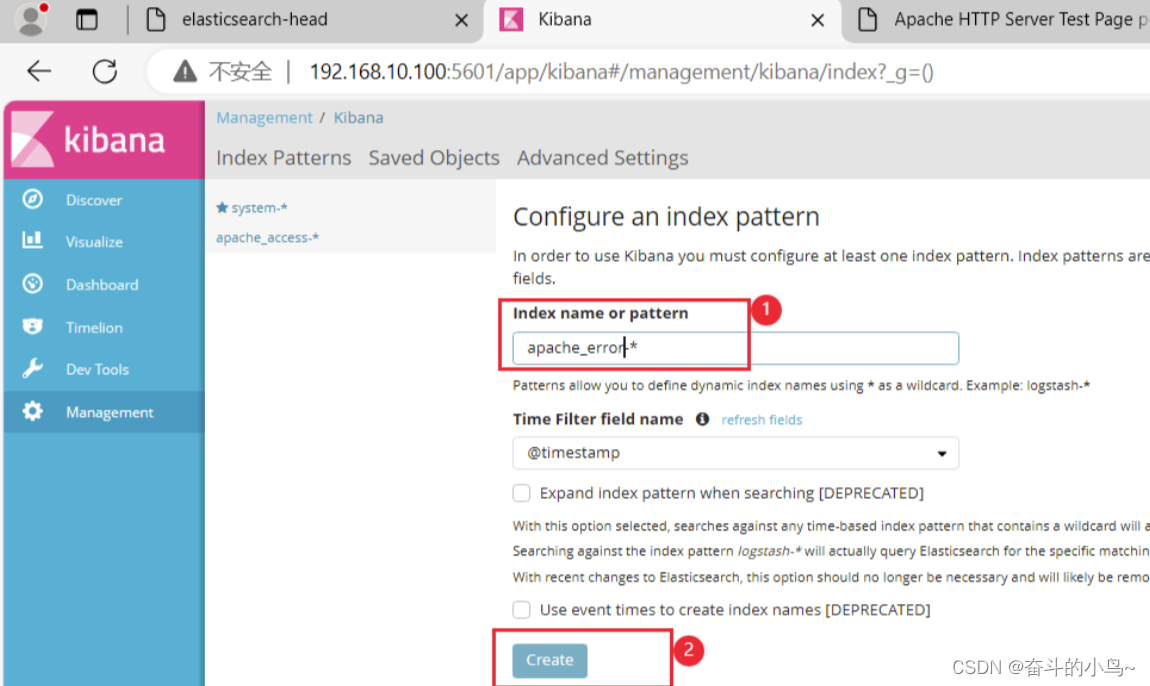Click the Visualize bar chart icon
Viewport: 1150px width, 686px height.
tap(32, 240)
